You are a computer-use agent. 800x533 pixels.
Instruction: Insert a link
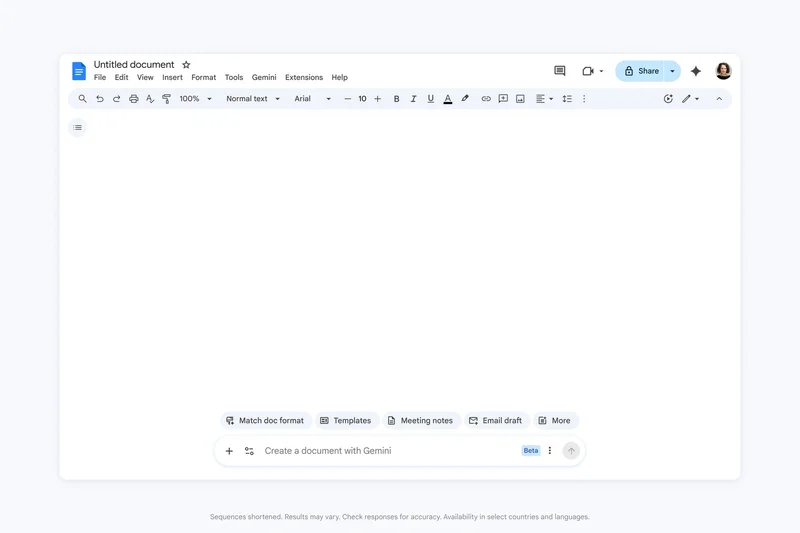pyautogui.click(x=486, y=99)
